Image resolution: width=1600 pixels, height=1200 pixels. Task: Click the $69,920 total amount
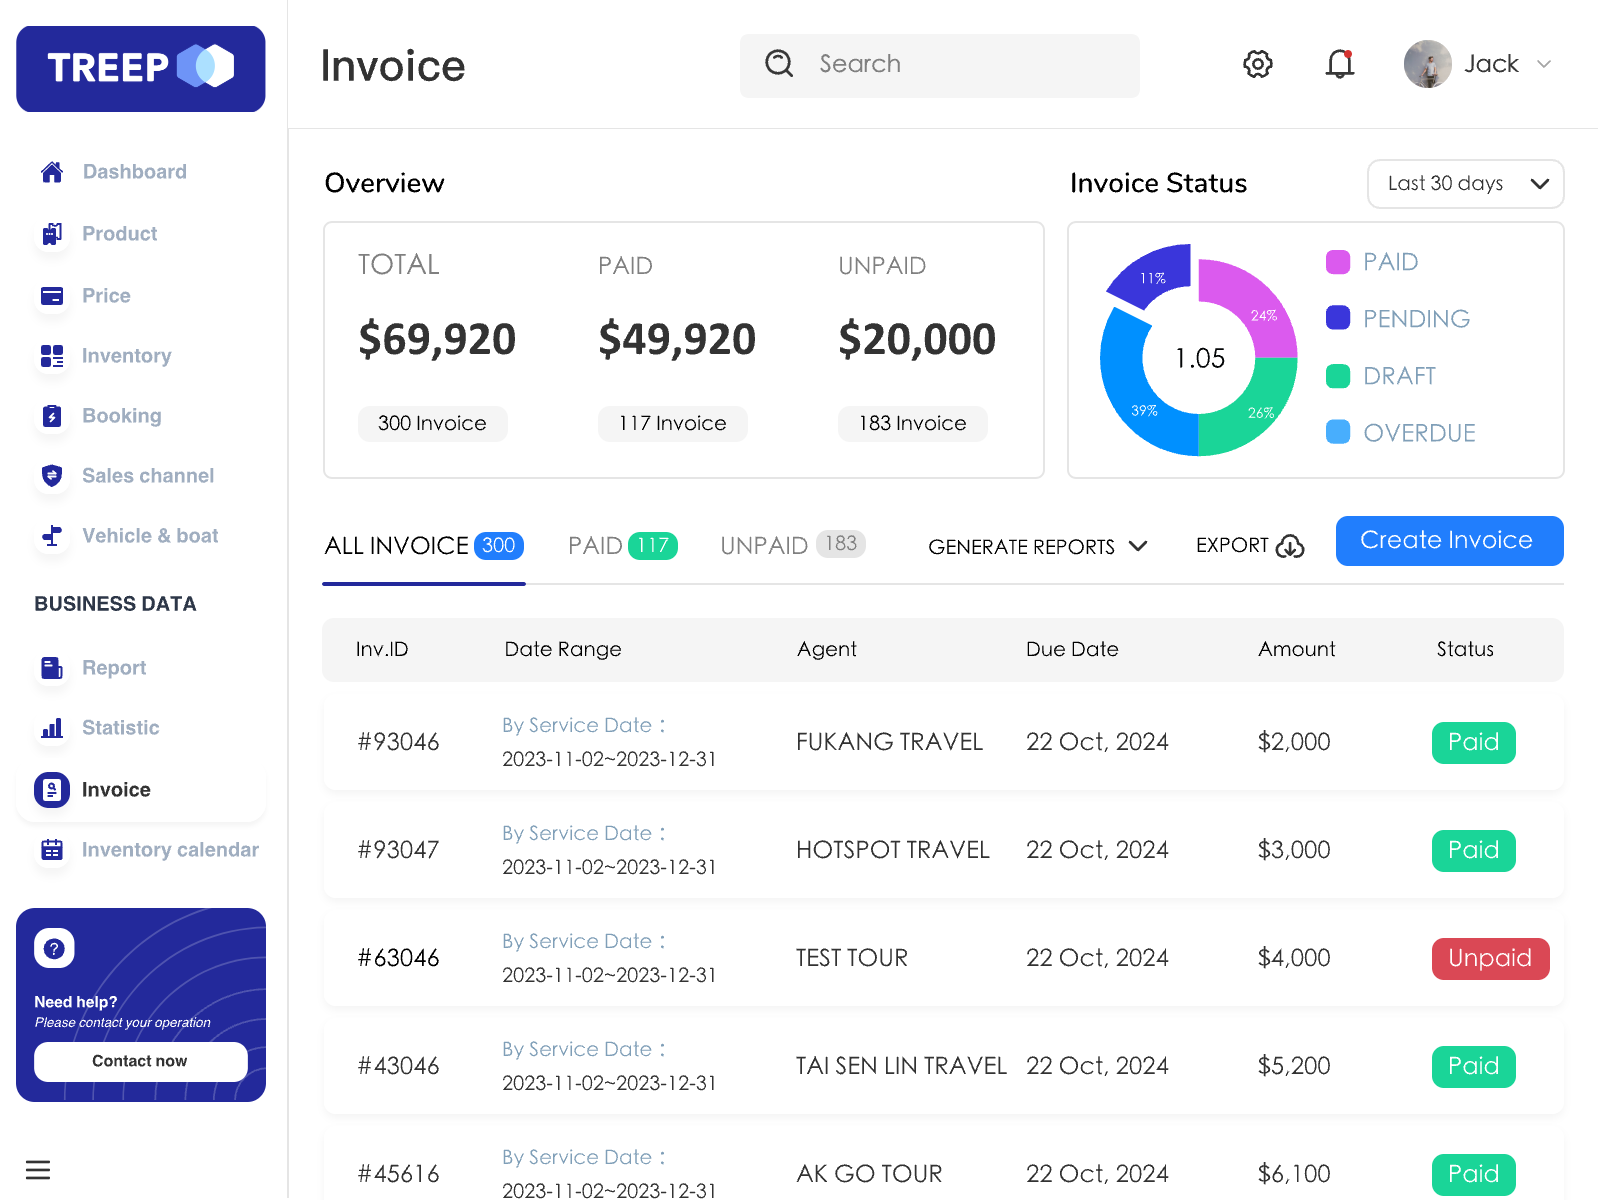click(437, 340)
